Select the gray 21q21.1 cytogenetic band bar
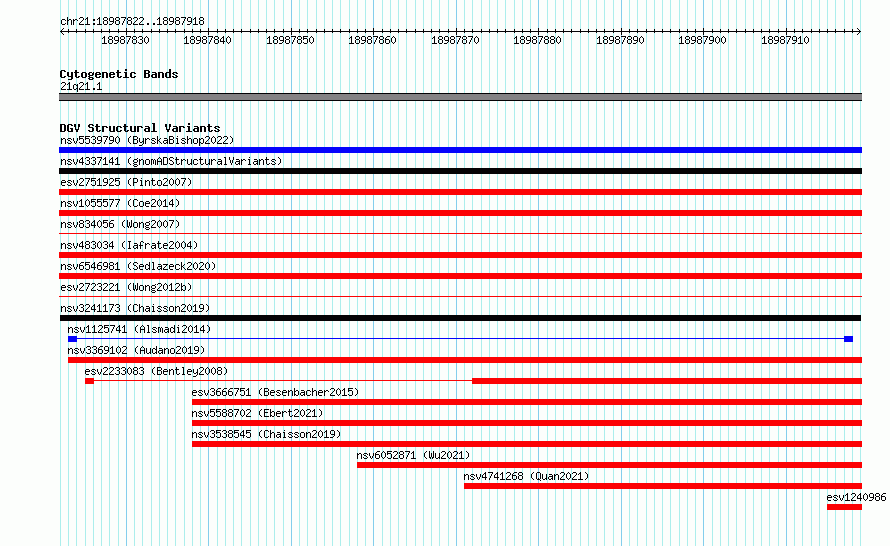Image resolution: width=890 pixels, height=546 pixels. pyautogui.click(x=460, y=97)
